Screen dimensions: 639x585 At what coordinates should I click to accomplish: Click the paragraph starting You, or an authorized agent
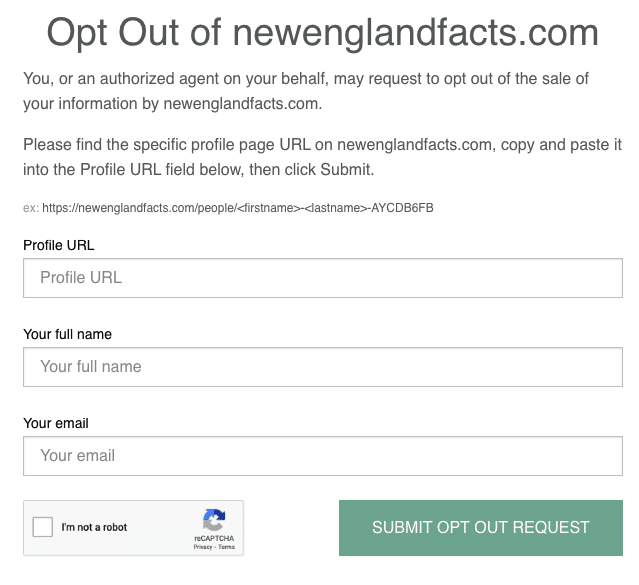(306, 91)
